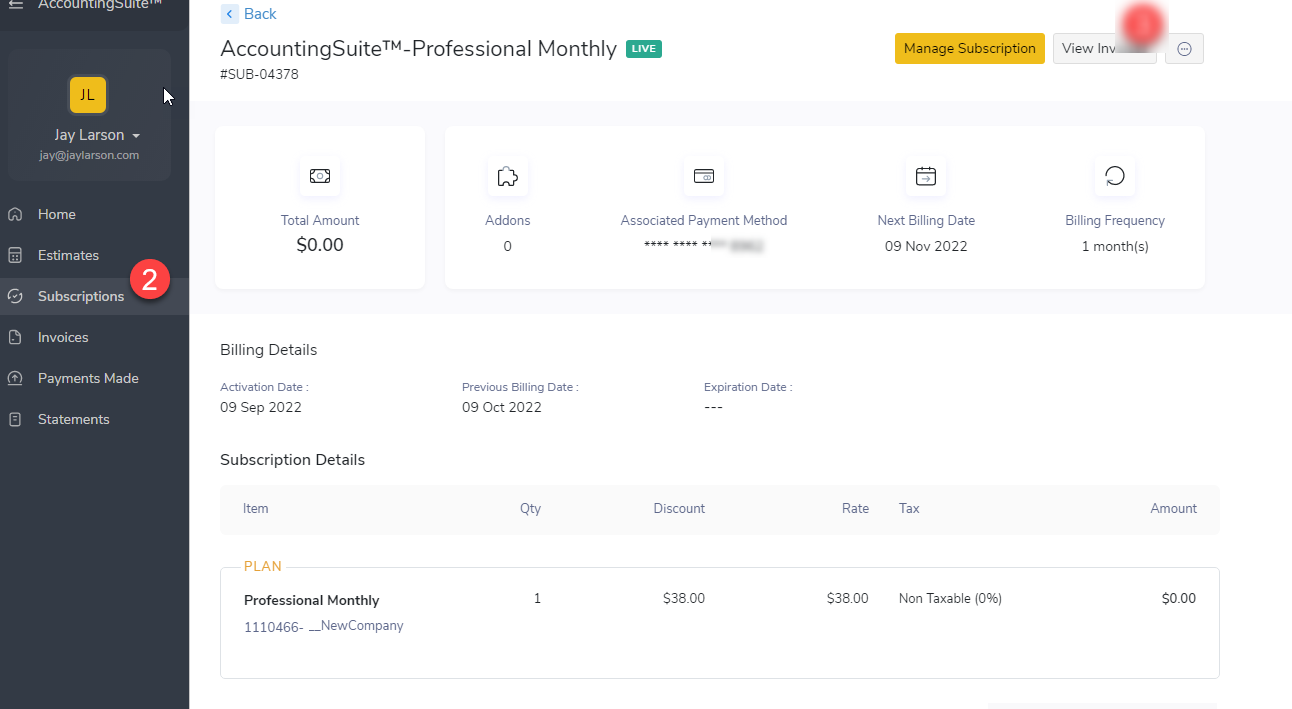The image size is (1292, 709).
Task: Open the Invoices sidebar icon
Action: coord(15,337)
